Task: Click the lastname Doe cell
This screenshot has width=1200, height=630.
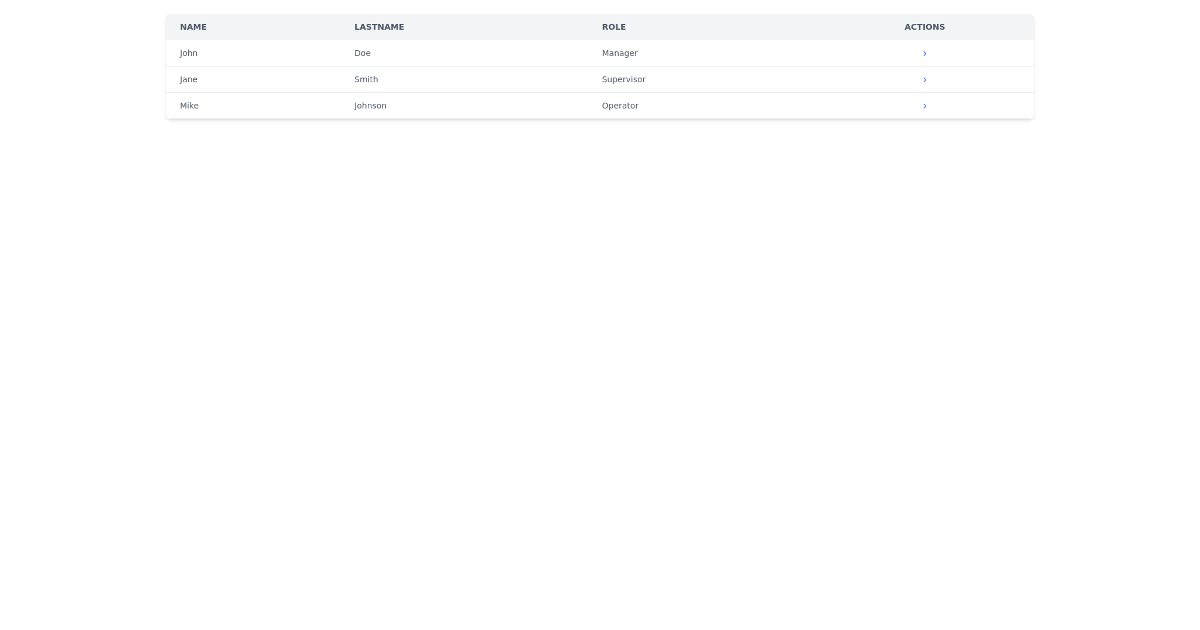Action: [x=362, y=53]
